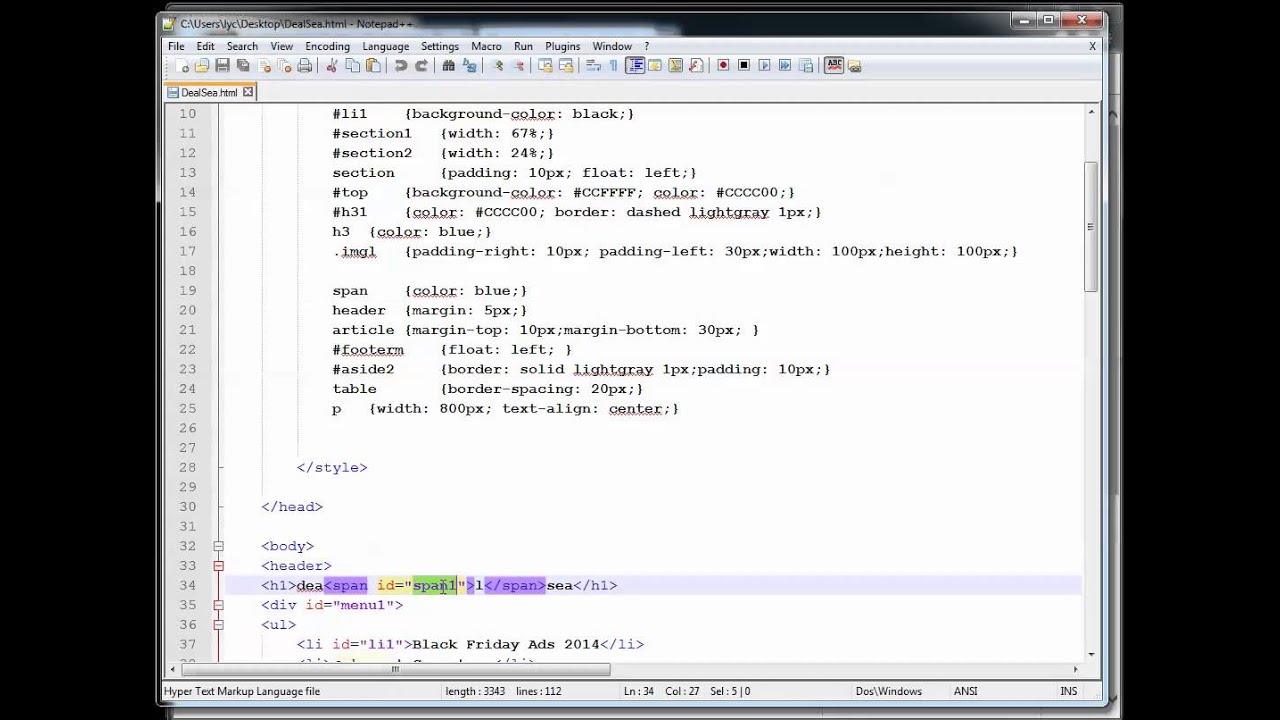Click Dos\Windows in status bar
This screenshot has width=1280, height=720.
point(888,691)
